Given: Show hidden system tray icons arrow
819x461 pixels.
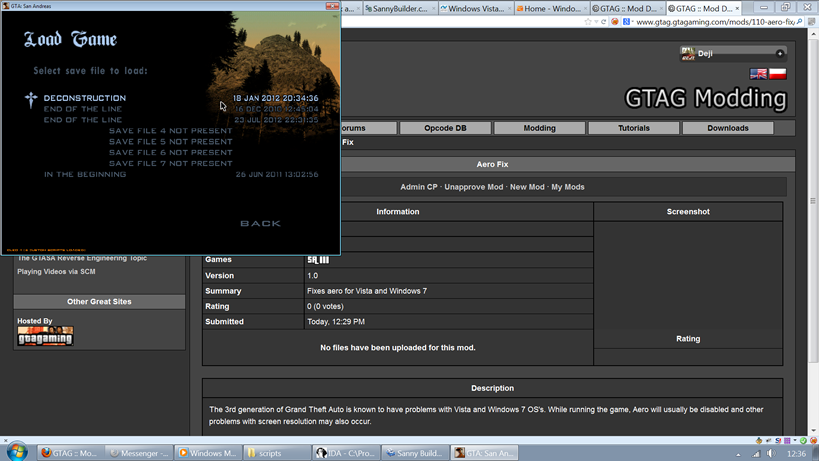Looking at the screenshot, I should pos(738,453).
